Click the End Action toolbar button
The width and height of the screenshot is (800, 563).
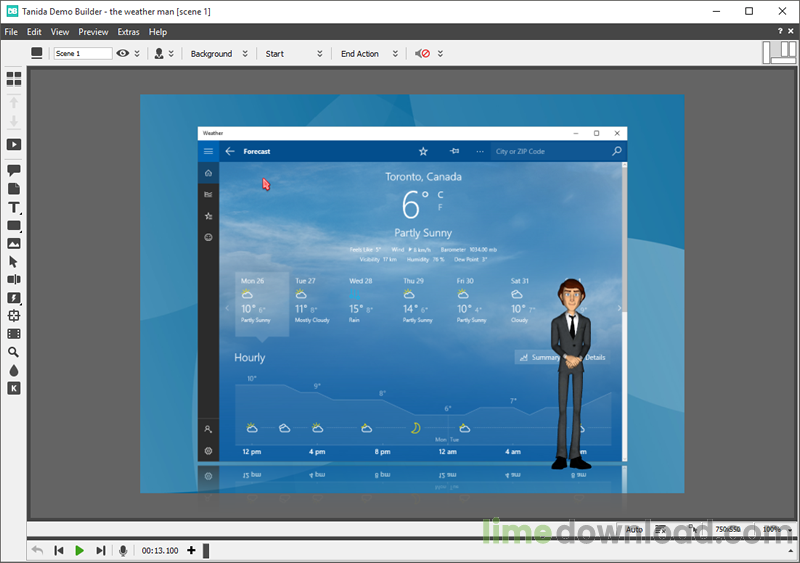360,54
